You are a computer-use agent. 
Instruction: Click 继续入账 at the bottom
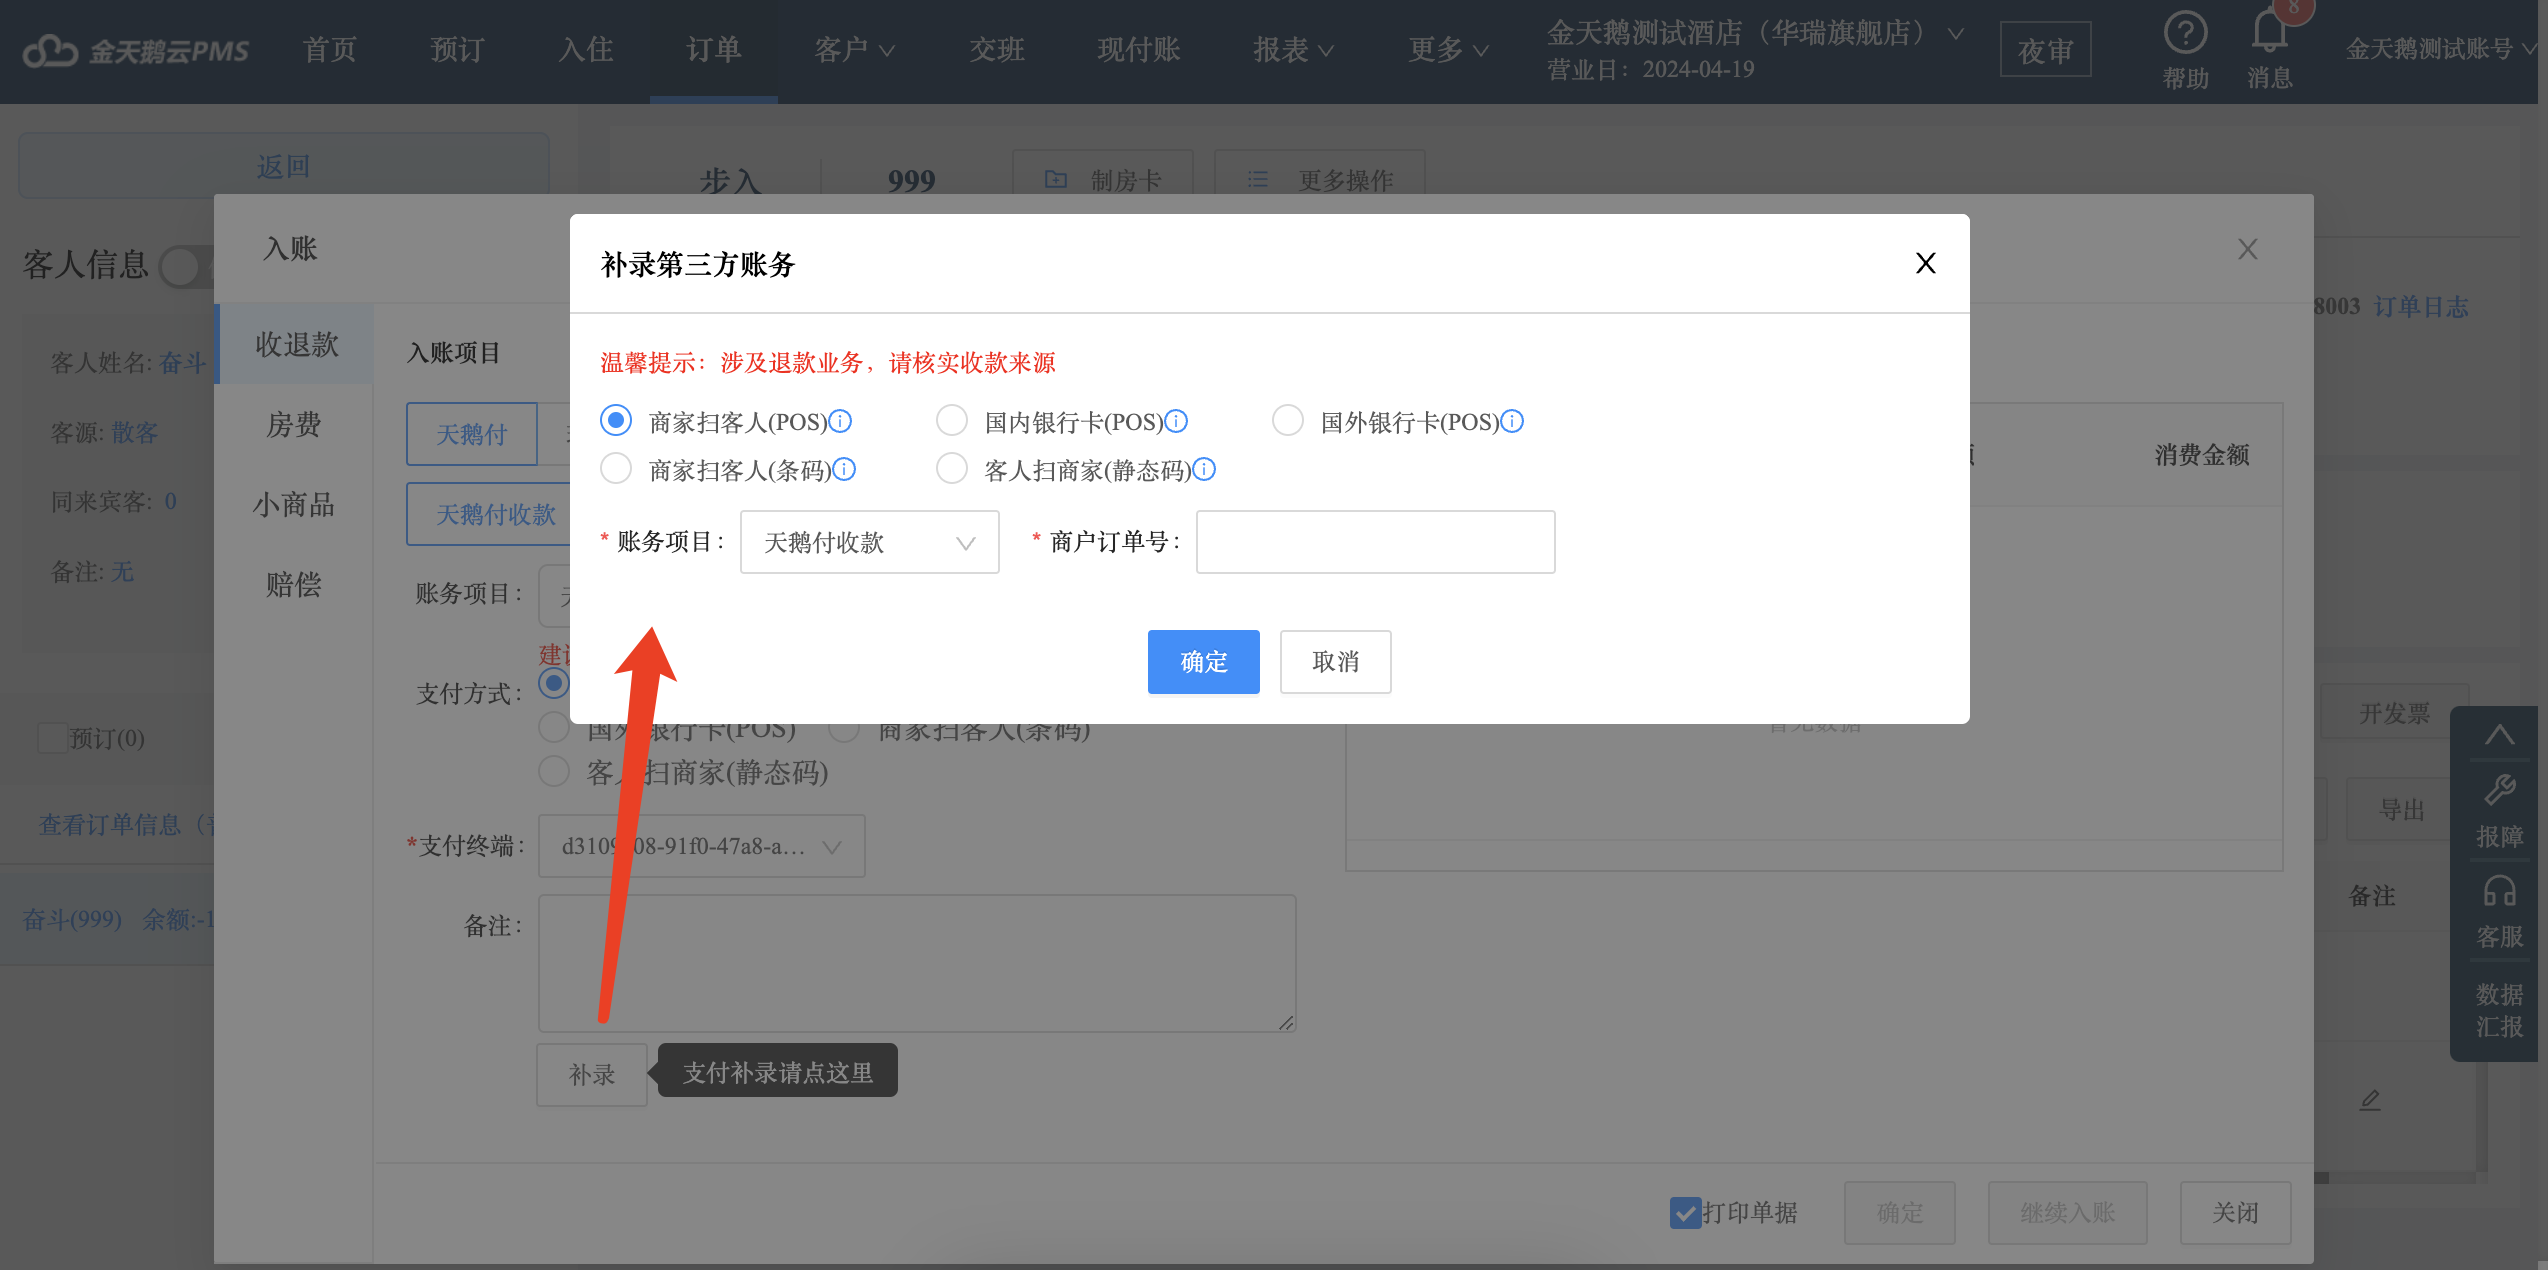[2067, 1213]
